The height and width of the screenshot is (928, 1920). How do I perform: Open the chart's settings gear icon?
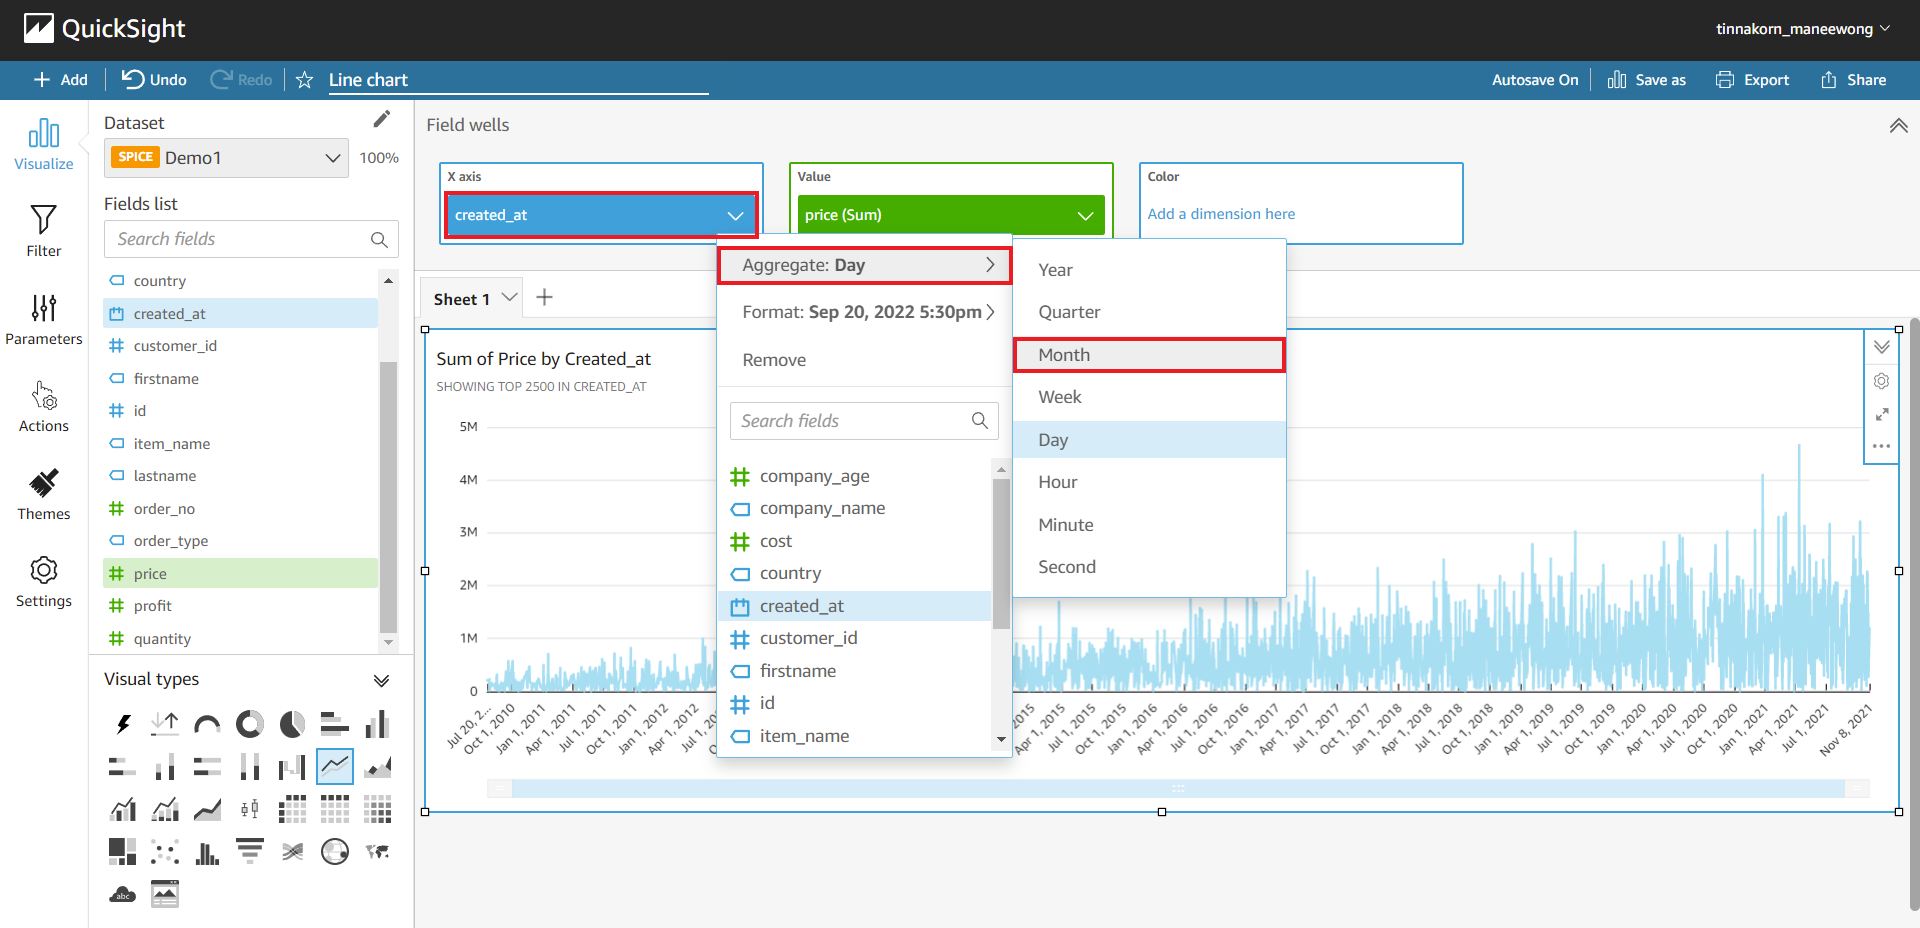(1882, 381)
